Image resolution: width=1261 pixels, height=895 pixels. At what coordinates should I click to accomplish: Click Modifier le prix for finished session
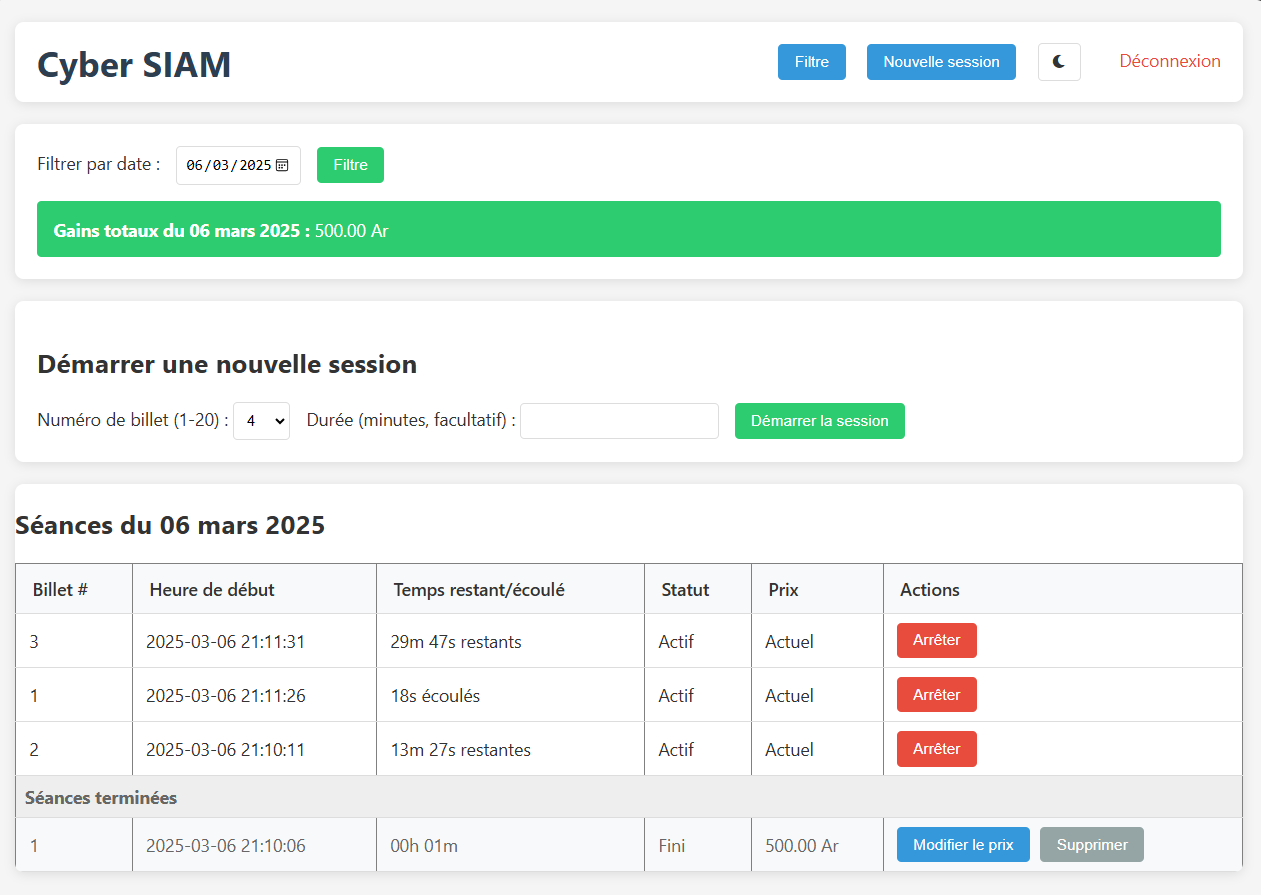point(962,845)
